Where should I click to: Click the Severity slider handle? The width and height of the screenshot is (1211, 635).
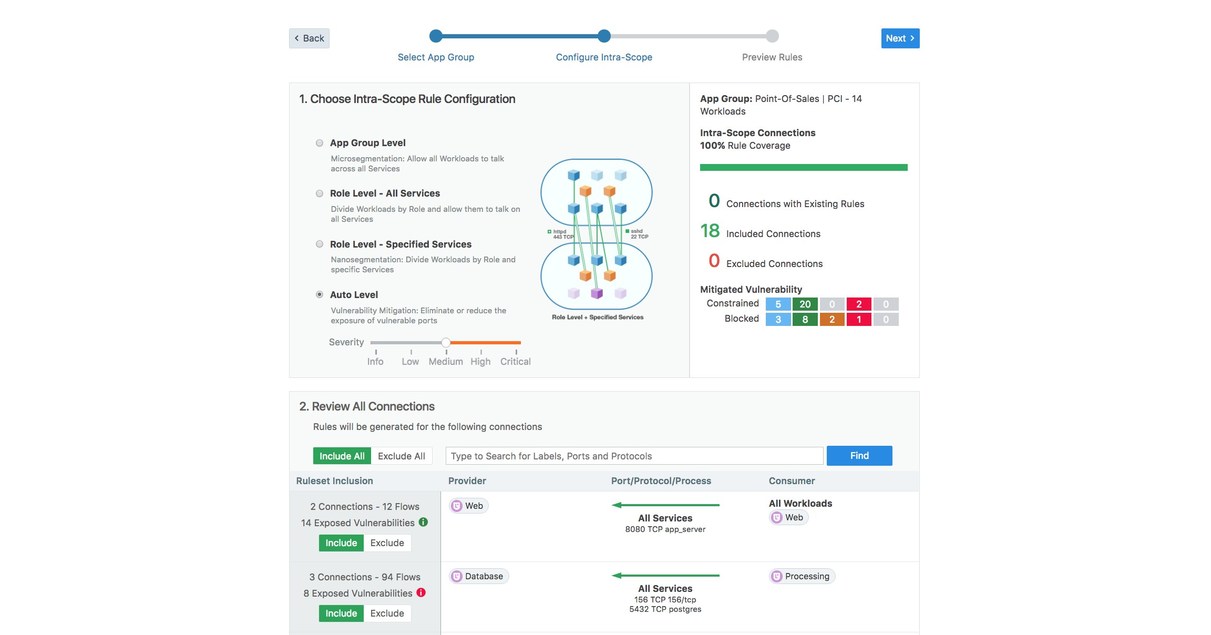(x=445, y=341)
